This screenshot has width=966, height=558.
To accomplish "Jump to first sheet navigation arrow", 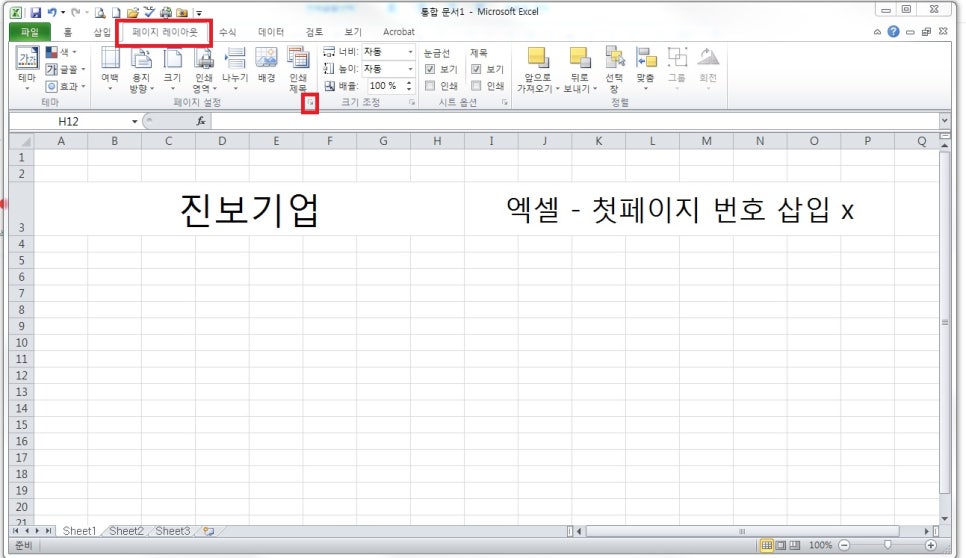I will click(x=15, y=530).
